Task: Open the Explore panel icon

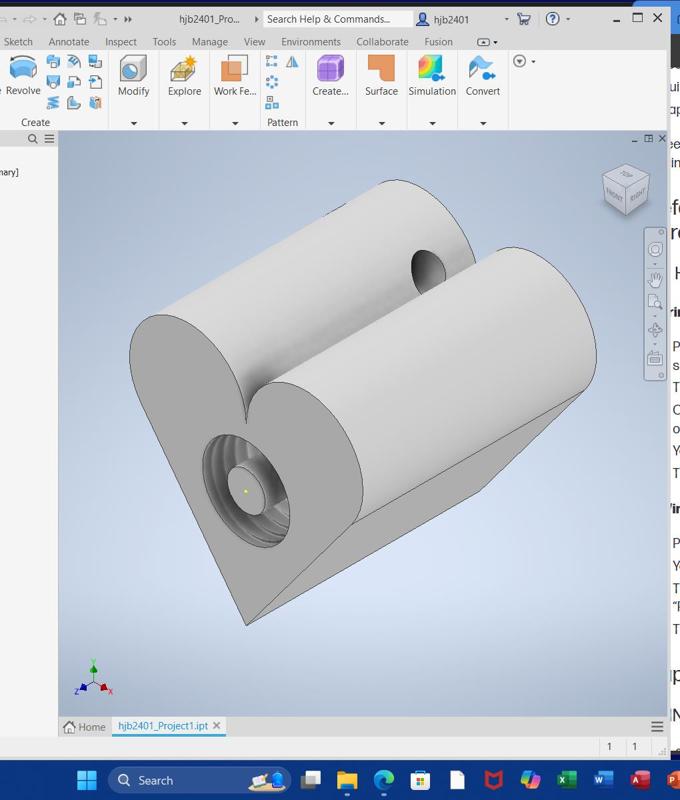Action: click(184, 69)
